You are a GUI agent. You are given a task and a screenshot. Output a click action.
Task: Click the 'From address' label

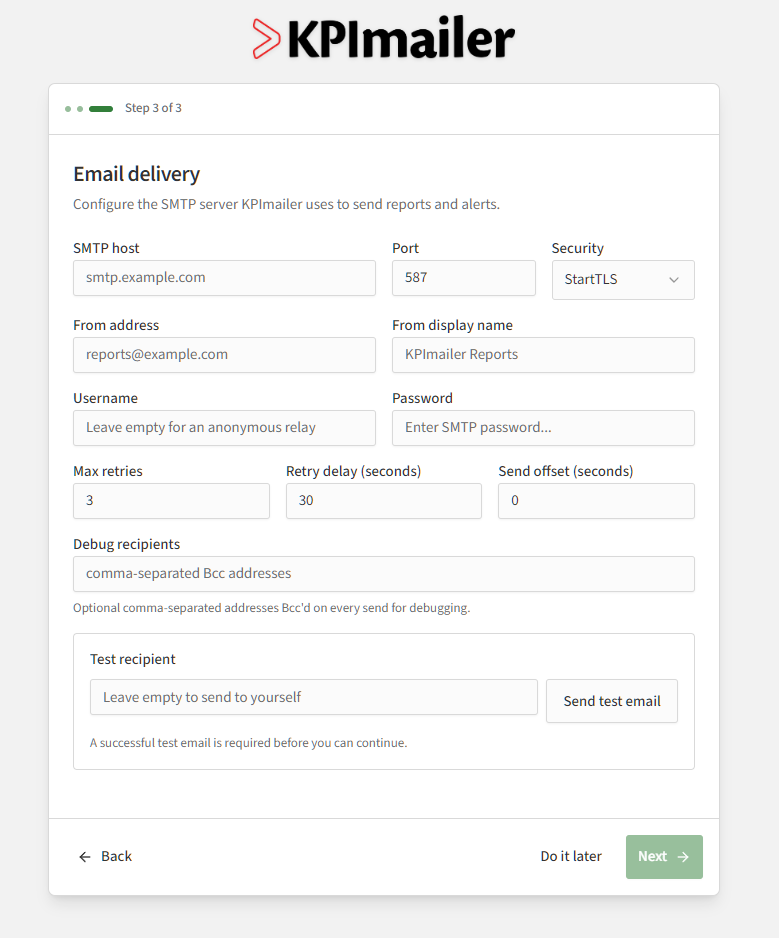[116, 325]
